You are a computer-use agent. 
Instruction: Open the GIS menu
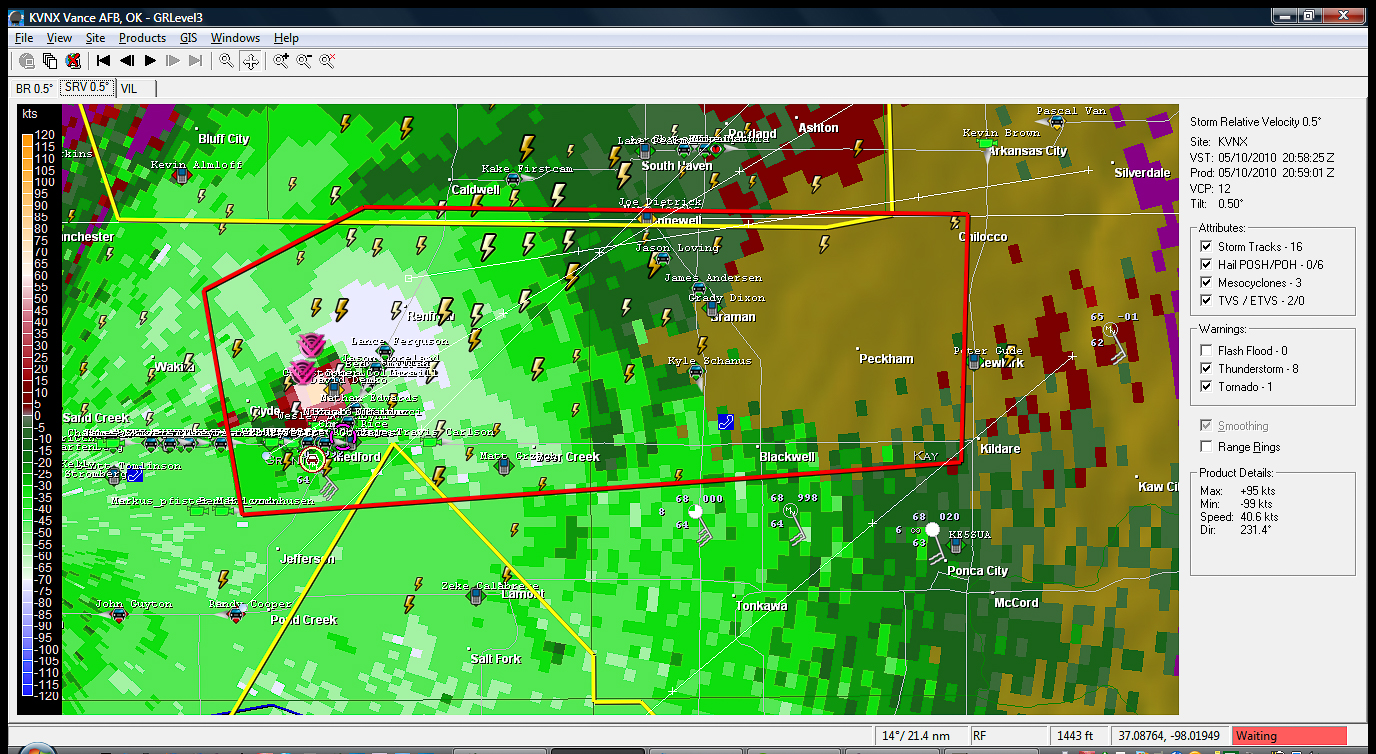[x=188, y=38]
